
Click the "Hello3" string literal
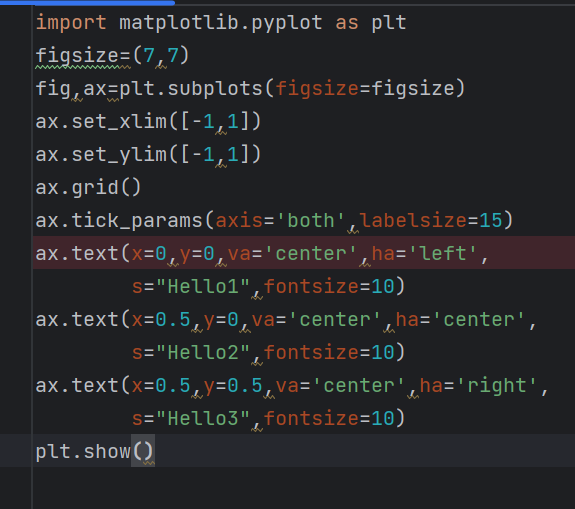pos(203,418)
